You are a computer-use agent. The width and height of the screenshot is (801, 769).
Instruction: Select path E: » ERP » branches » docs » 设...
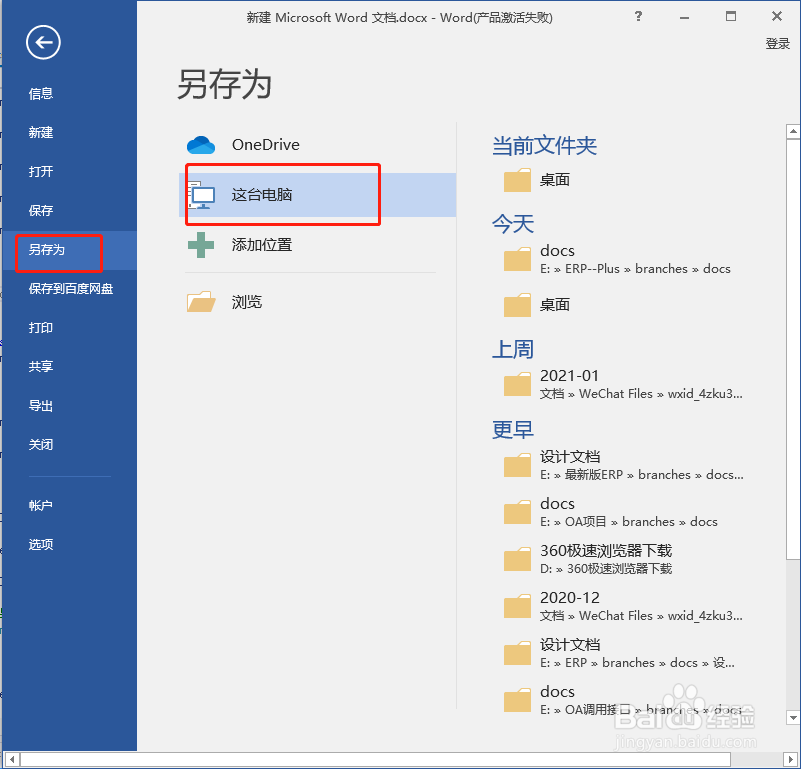click(637, 663)
